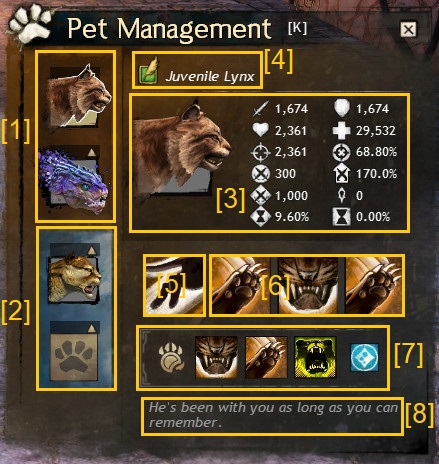Click the rename pet quill icon
Screen dimensions: 439x464
pyautogui.click(x=149, y=71)
